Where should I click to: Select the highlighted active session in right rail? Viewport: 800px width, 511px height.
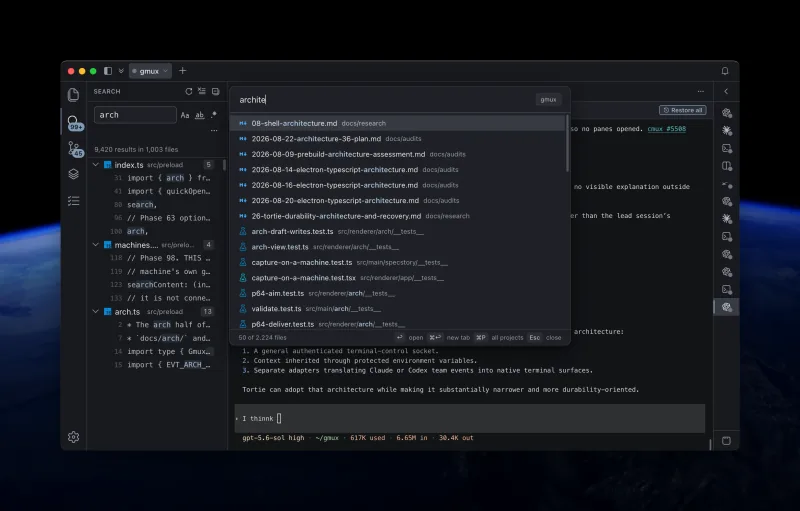[727, 307]
